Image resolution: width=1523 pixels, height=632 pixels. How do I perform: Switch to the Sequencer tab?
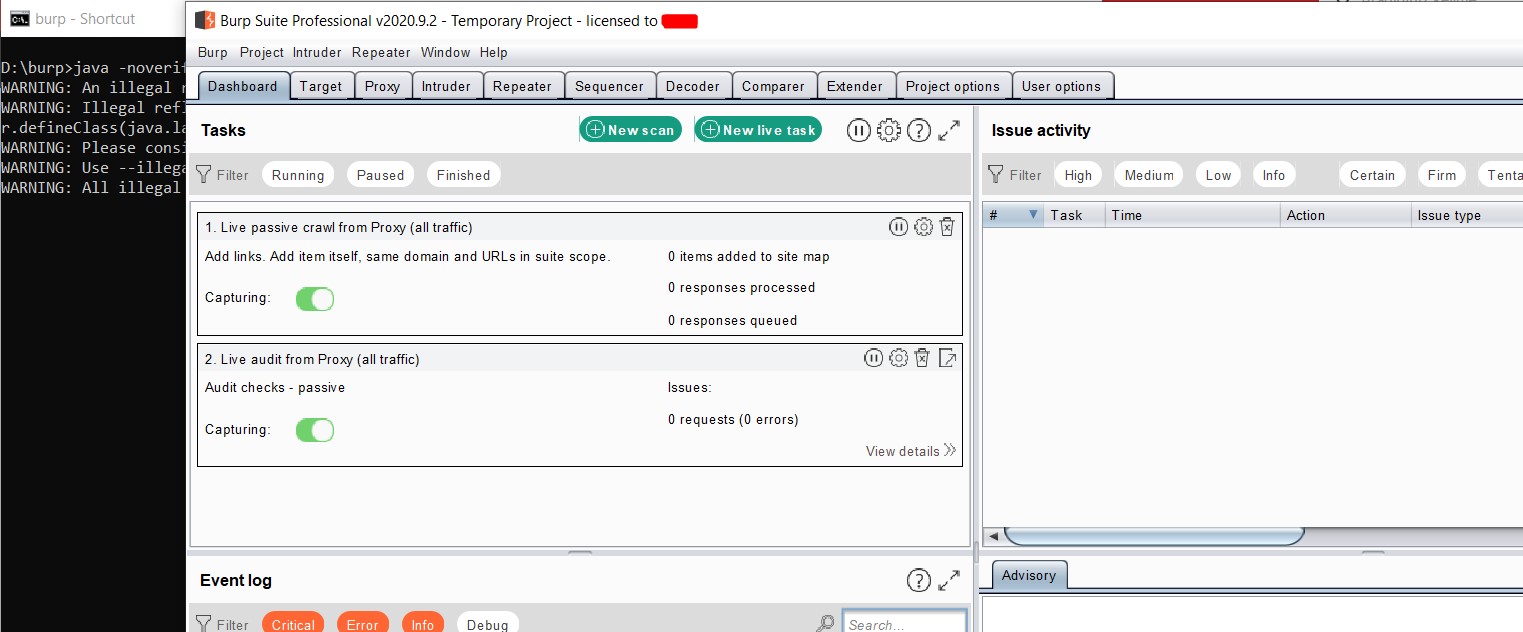click(609, 86)
